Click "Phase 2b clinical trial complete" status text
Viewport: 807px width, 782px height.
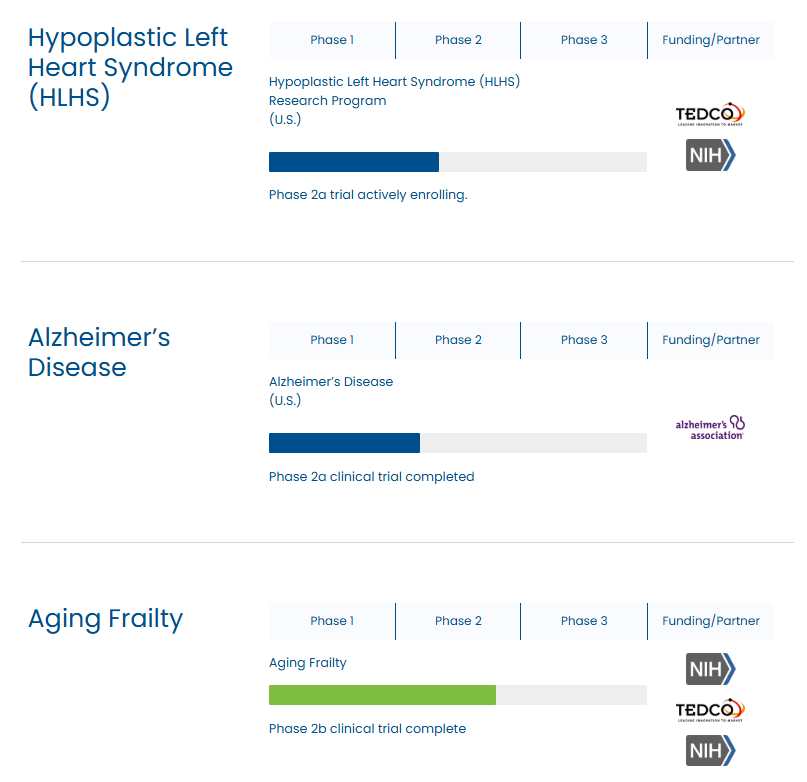[367, 729]
